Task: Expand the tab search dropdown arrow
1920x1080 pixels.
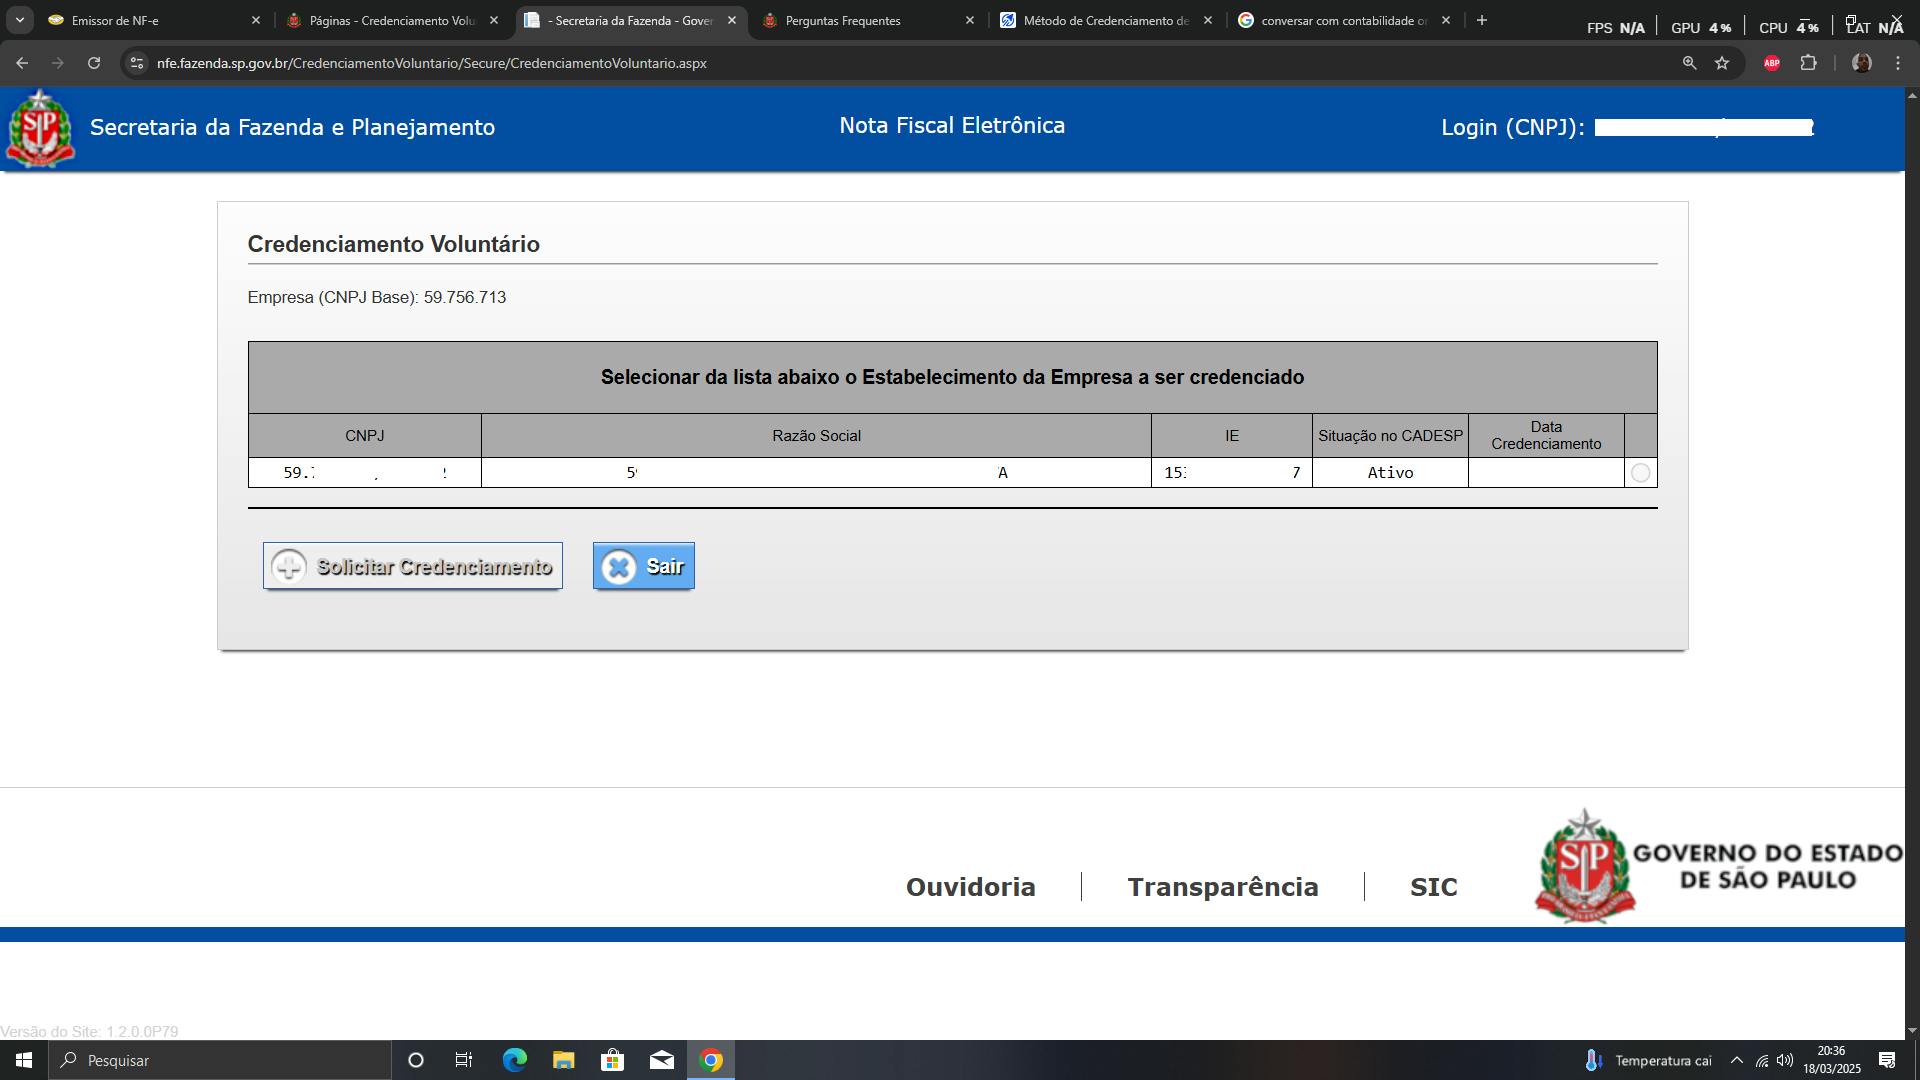Action: coord(19,20)
